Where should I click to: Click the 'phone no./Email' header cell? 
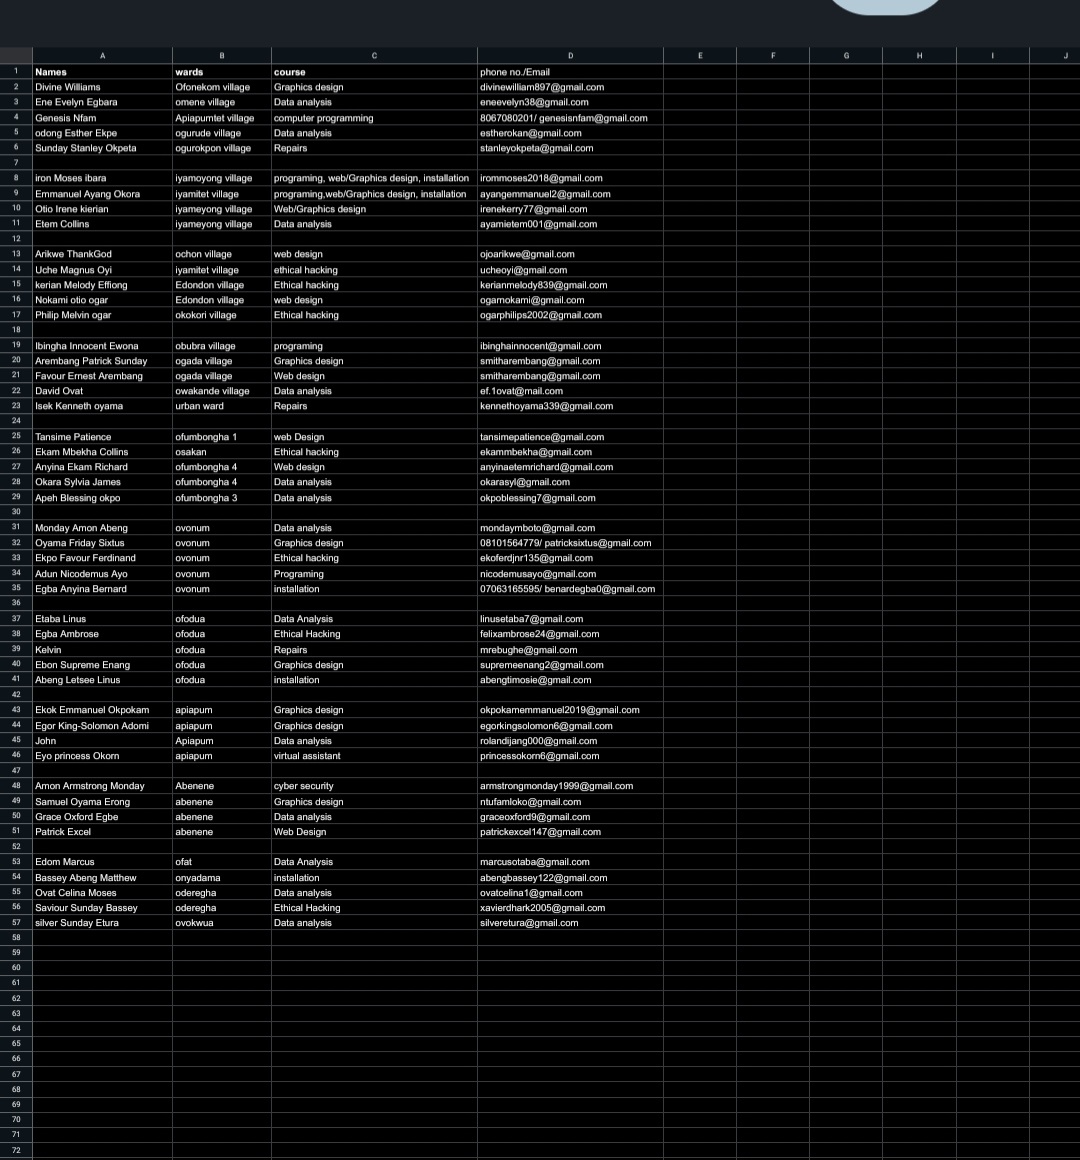[x=570, y=72]
